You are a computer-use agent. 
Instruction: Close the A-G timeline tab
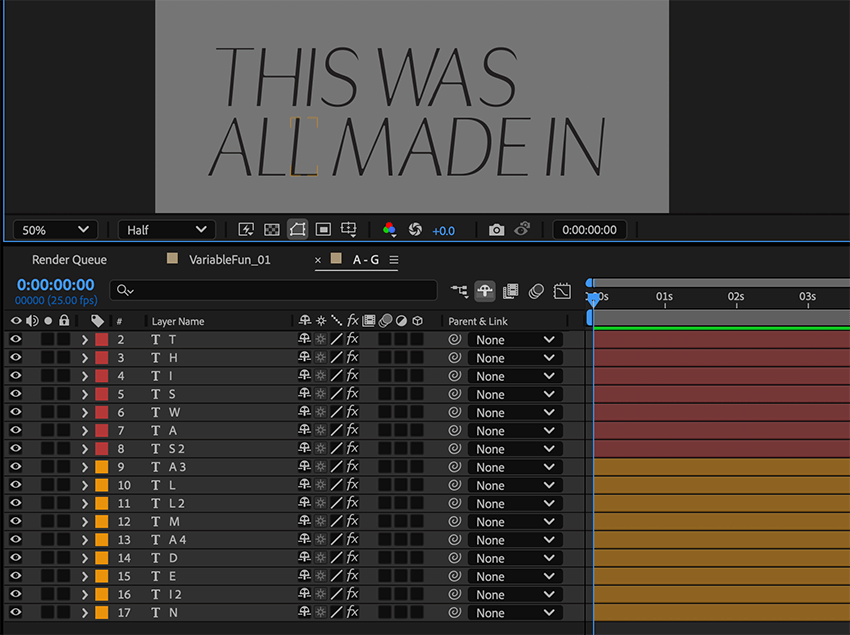pos(318,260)
